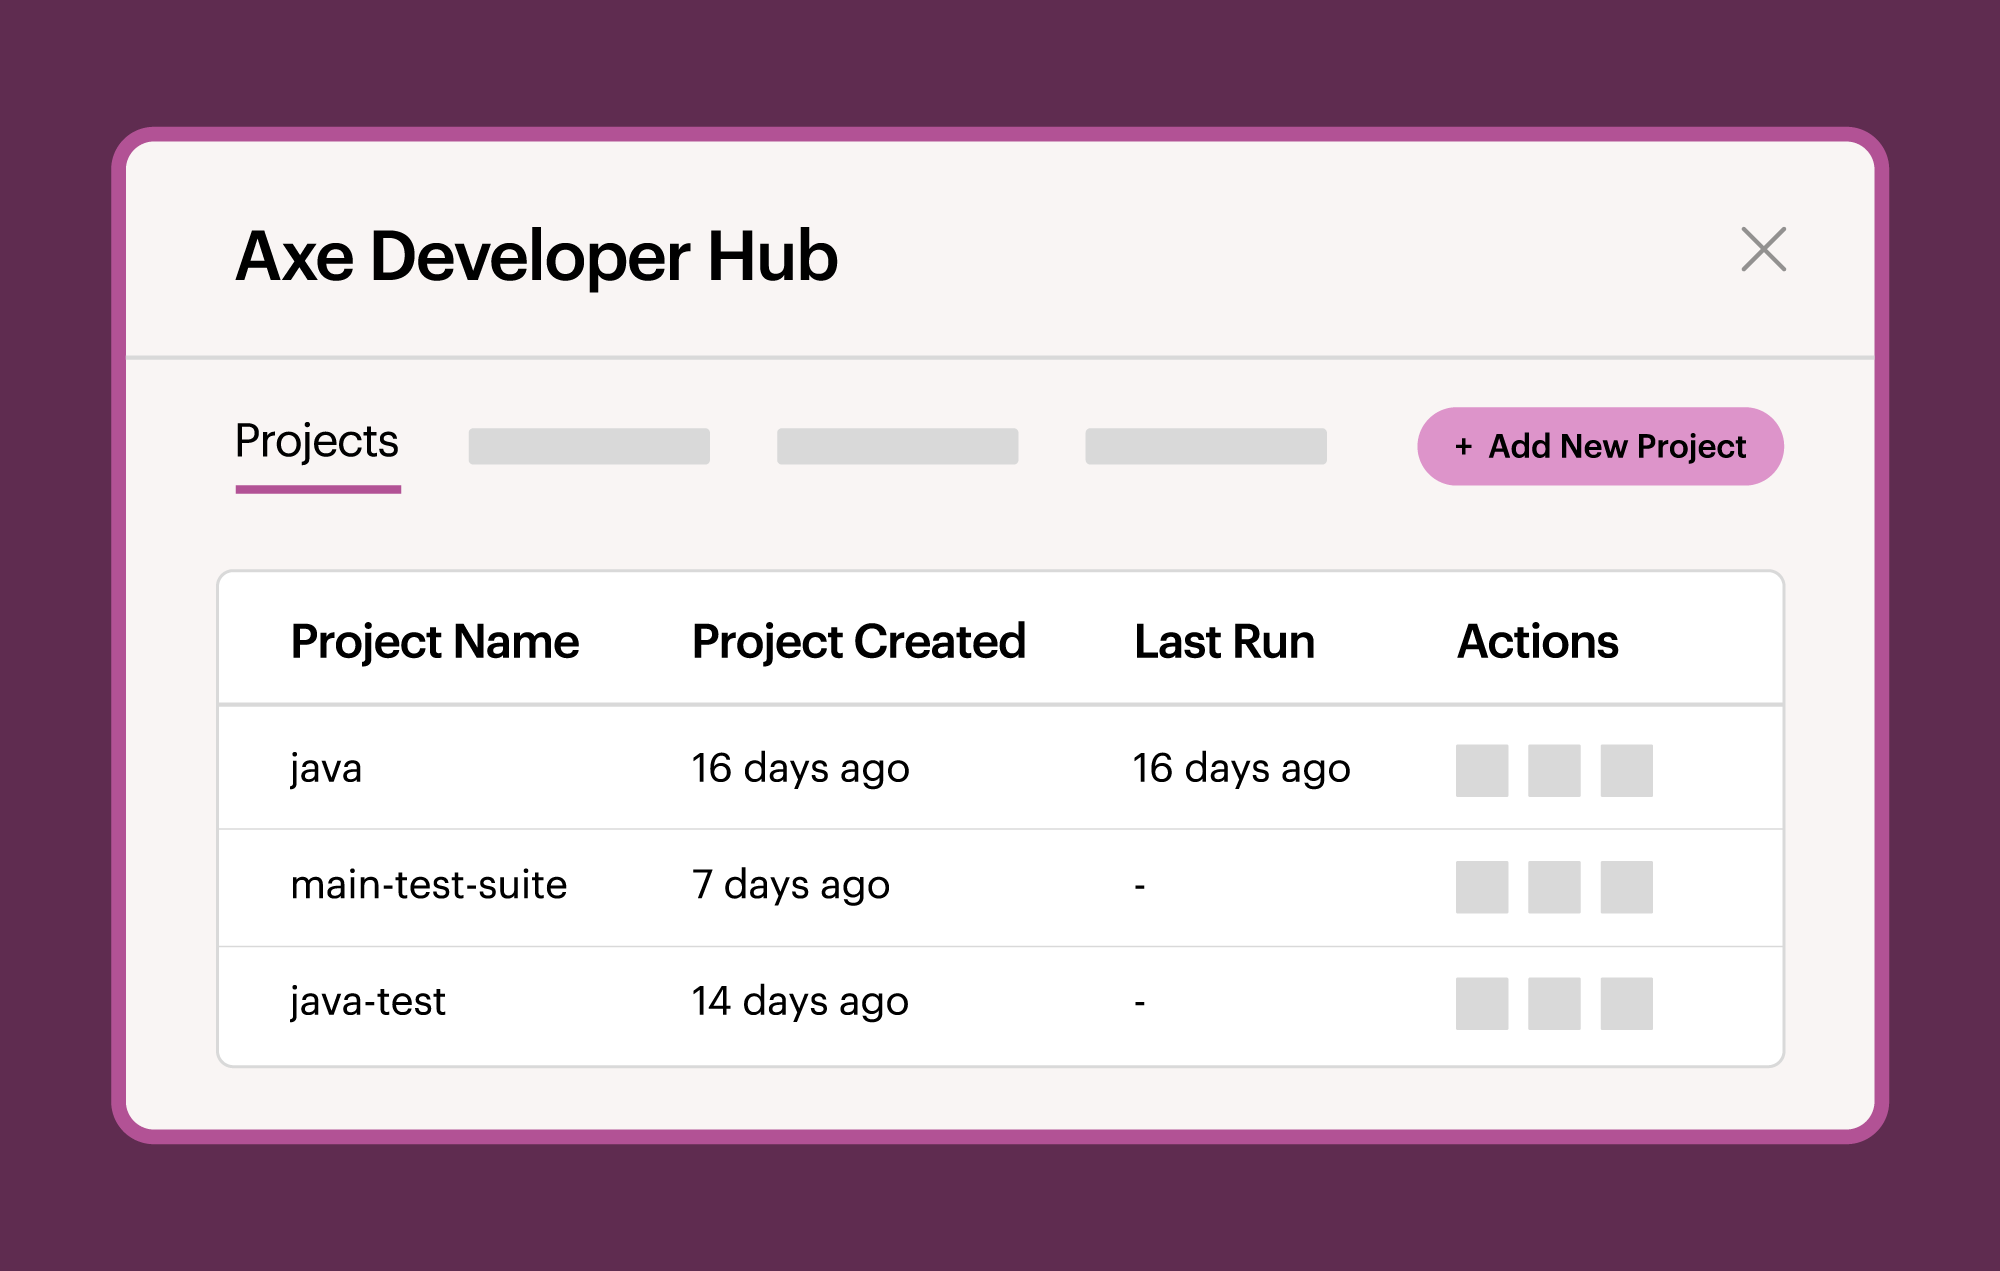Click the last action icon for main-test-suite
The image size is (2000, 1271).
click(x=1627, y=886)
